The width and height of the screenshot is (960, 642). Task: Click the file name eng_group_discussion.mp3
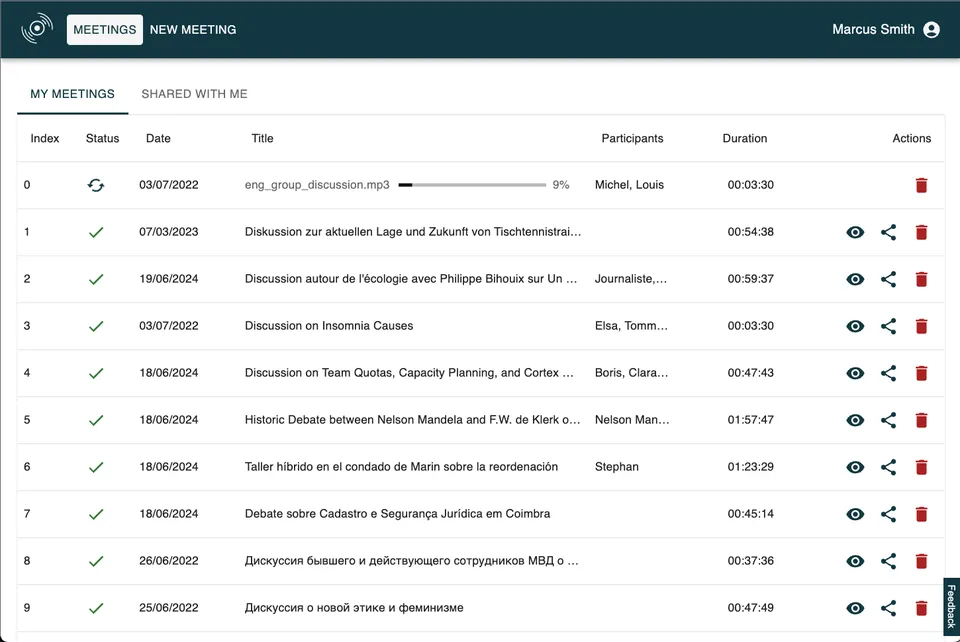tap(317, 185)
